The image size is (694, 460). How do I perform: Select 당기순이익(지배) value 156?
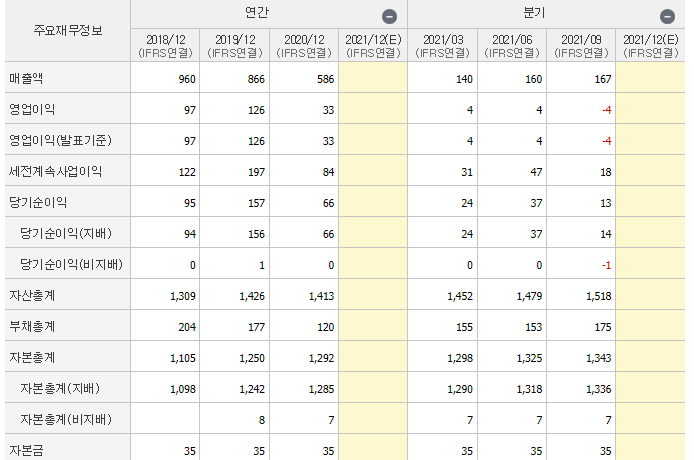256,234
